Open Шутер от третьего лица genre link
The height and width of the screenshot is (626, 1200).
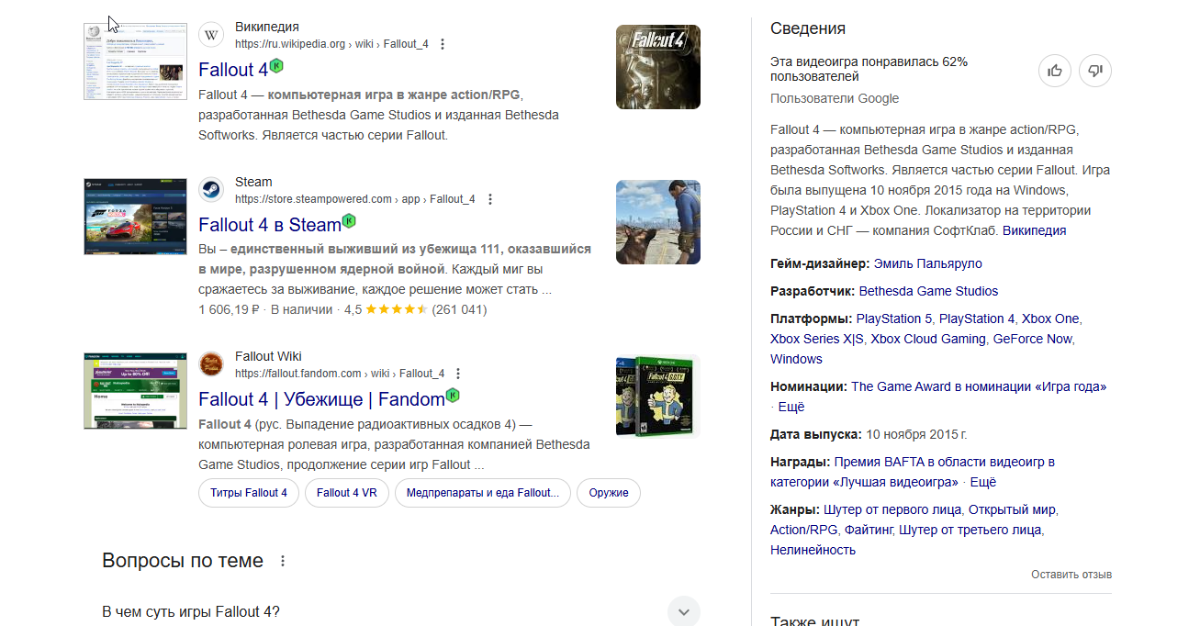pyautogui.click(x=970, y=530)
